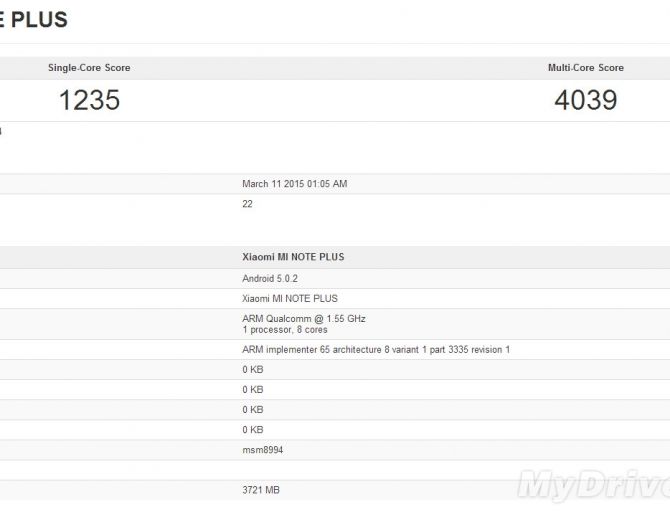Select the ARM implementer 65 architecture row
670x512 pixels.
coord(376,350)
